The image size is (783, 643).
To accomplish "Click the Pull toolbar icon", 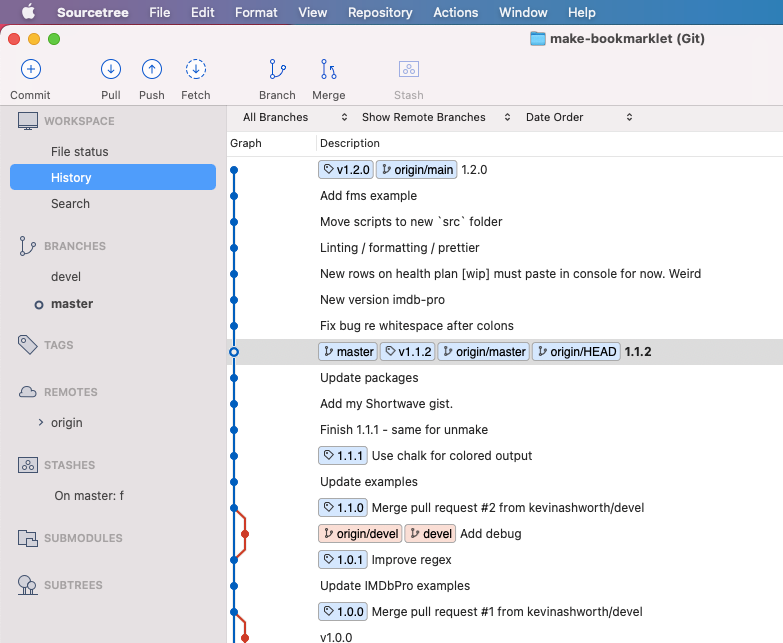I will pos(111,69).
